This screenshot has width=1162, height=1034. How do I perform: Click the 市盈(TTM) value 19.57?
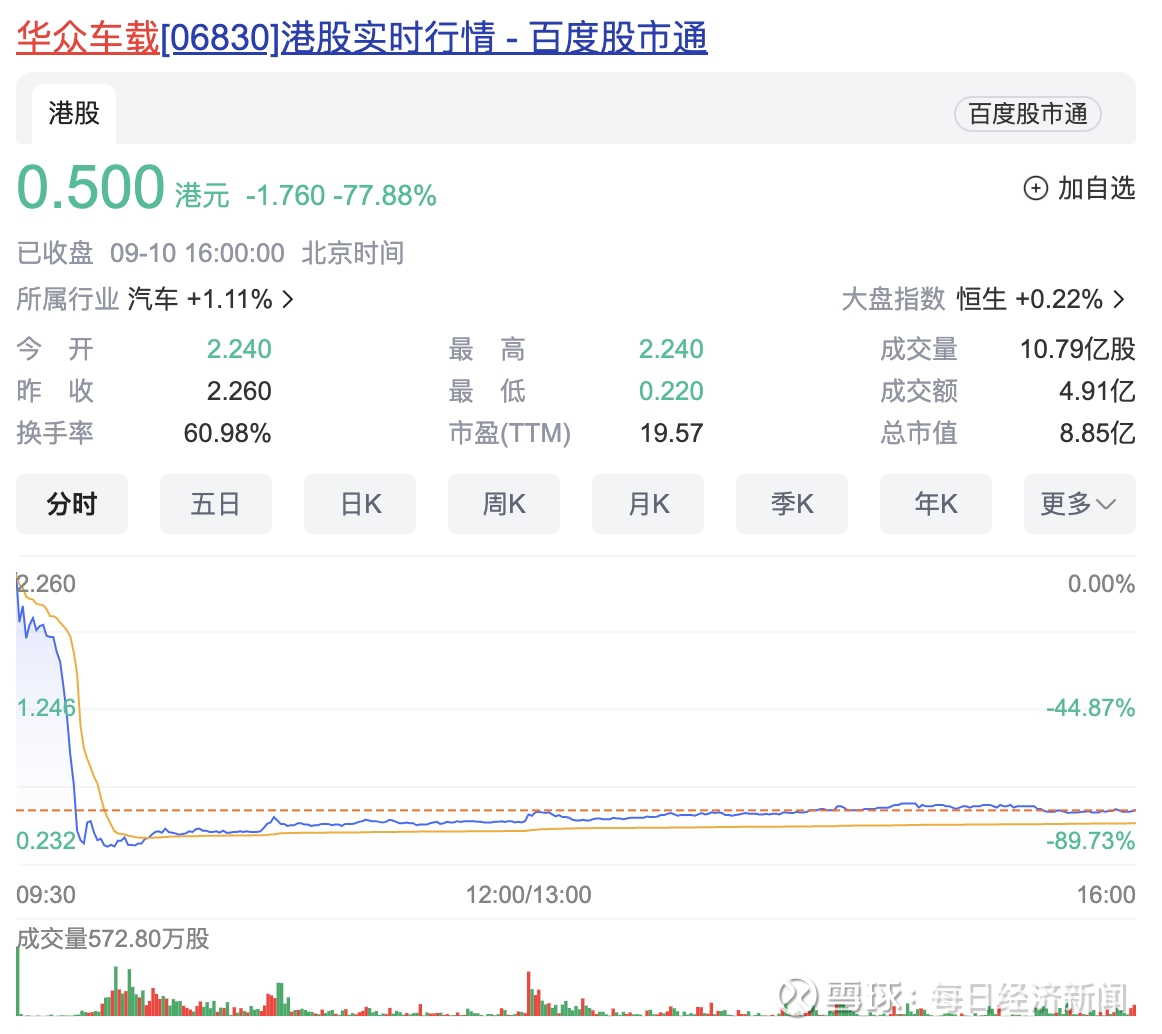click(671, 433)
